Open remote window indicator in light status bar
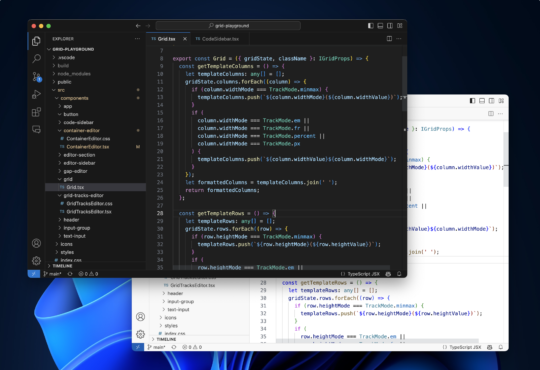This screenshot has width=540, height=370. pyautogui.click(x=138, y=347)
